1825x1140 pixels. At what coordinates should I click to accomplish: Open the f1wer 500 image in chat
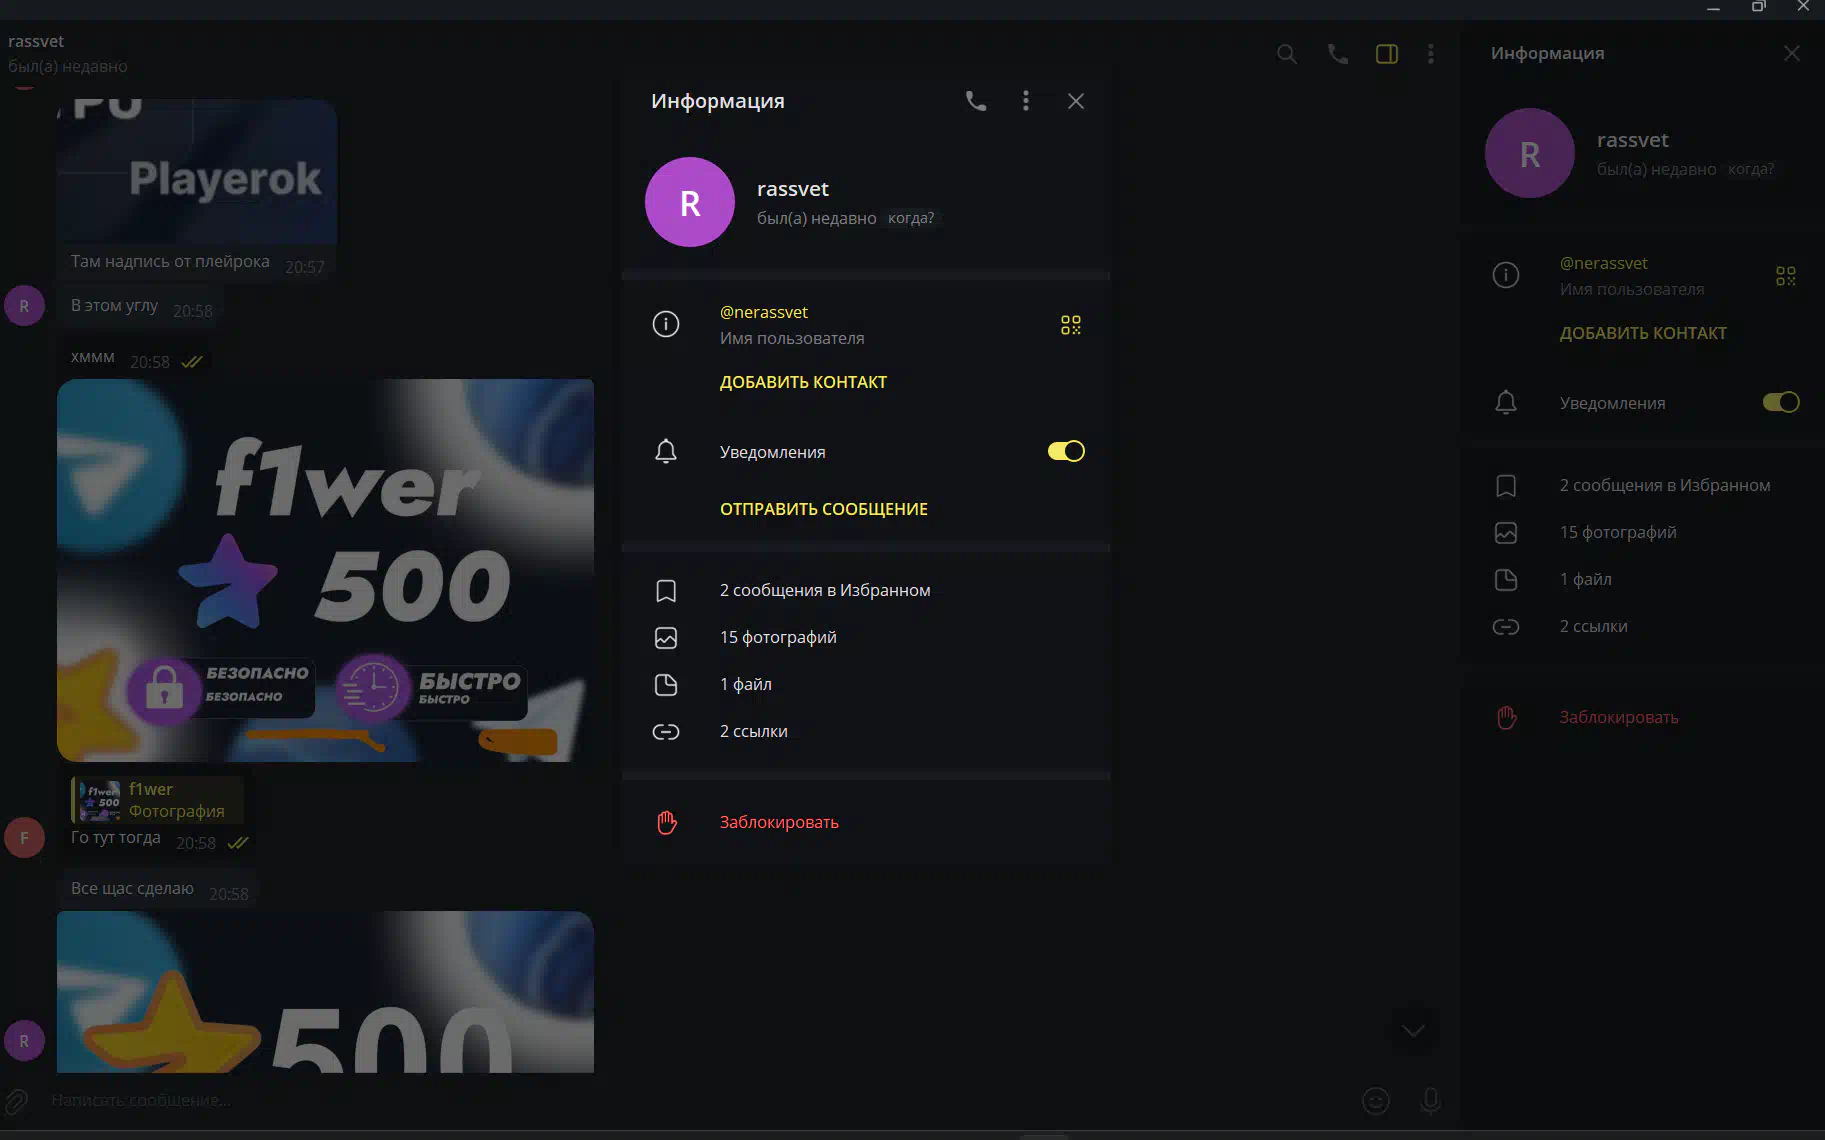pos(325,570)
